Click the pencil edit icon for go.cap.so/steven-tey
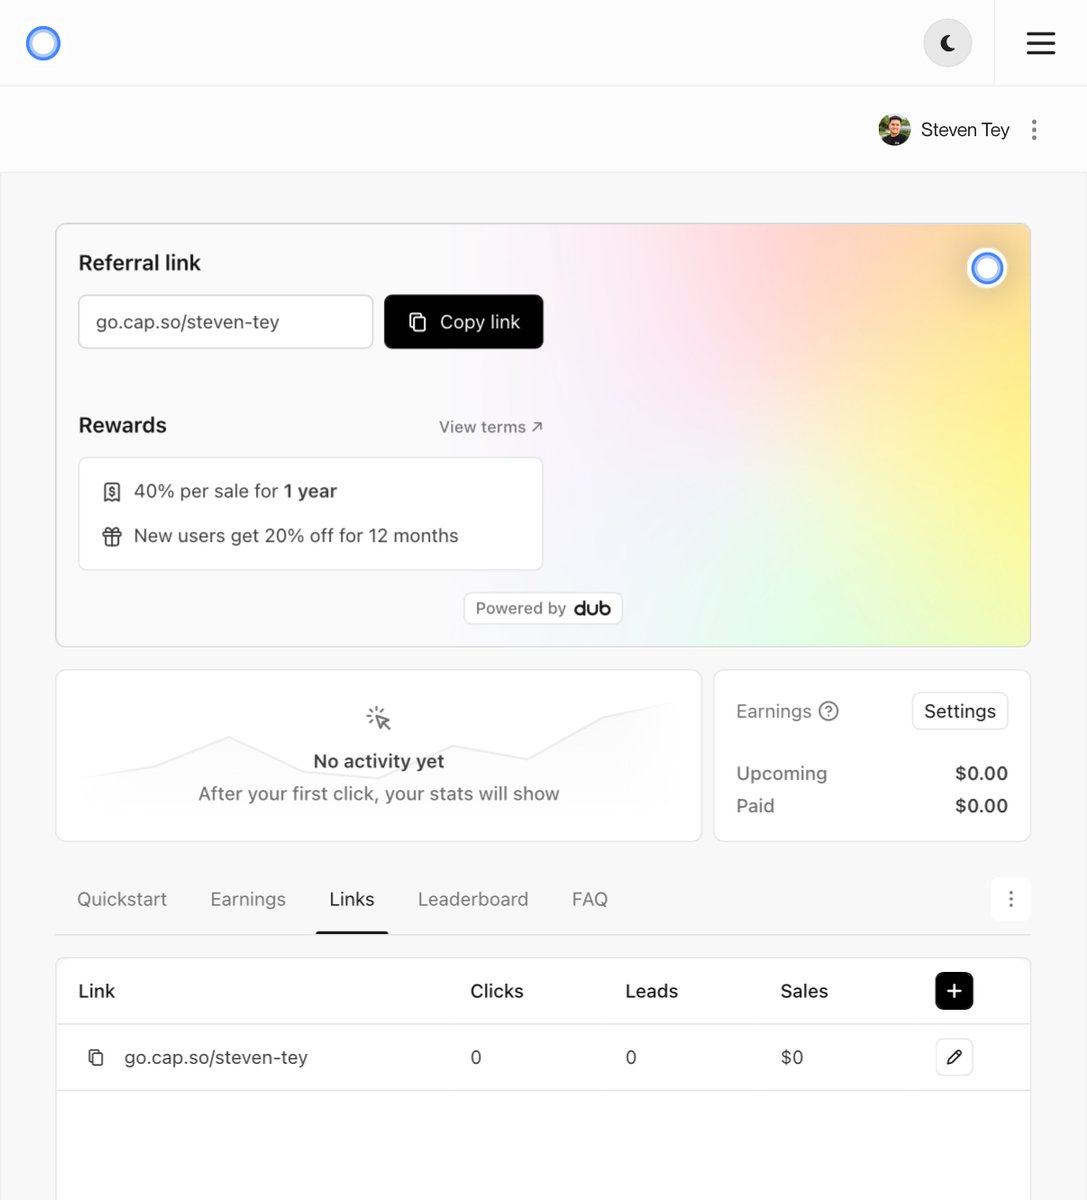1087x1200 pixels. 954,1057
